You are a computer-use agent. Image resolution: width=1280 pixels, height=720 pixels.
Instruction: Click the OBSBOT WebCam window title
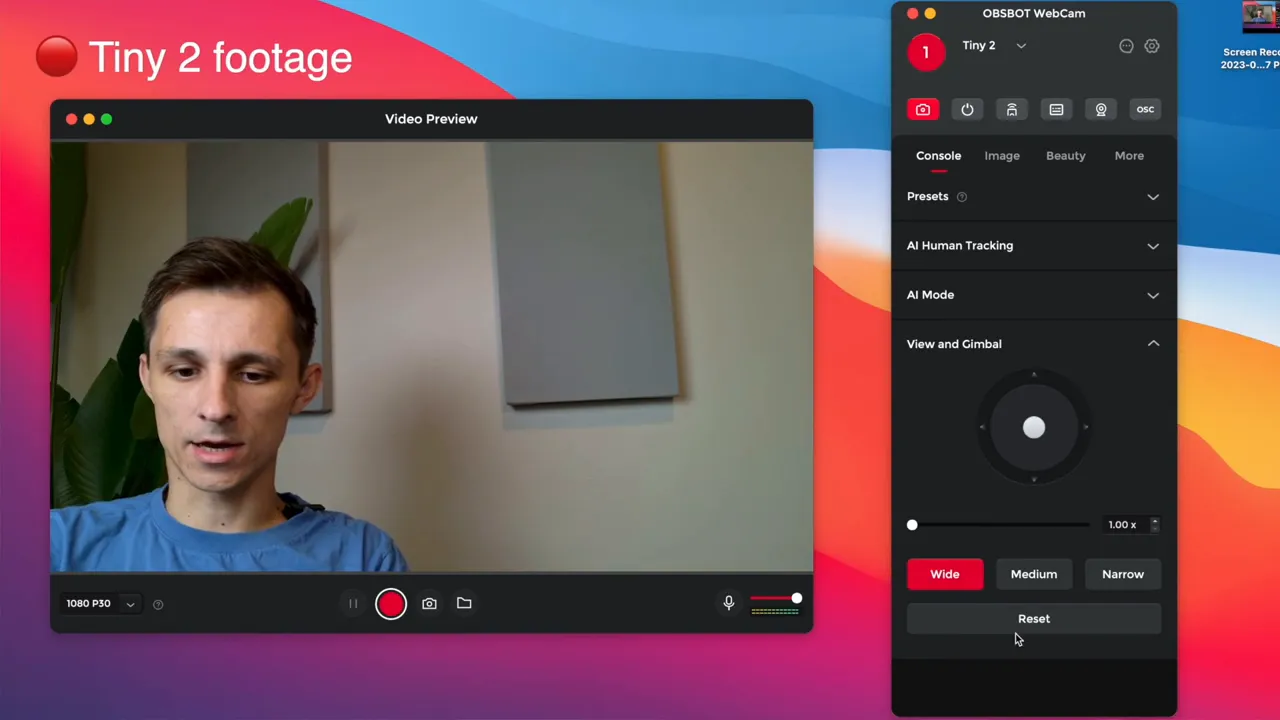[1034, 13]
